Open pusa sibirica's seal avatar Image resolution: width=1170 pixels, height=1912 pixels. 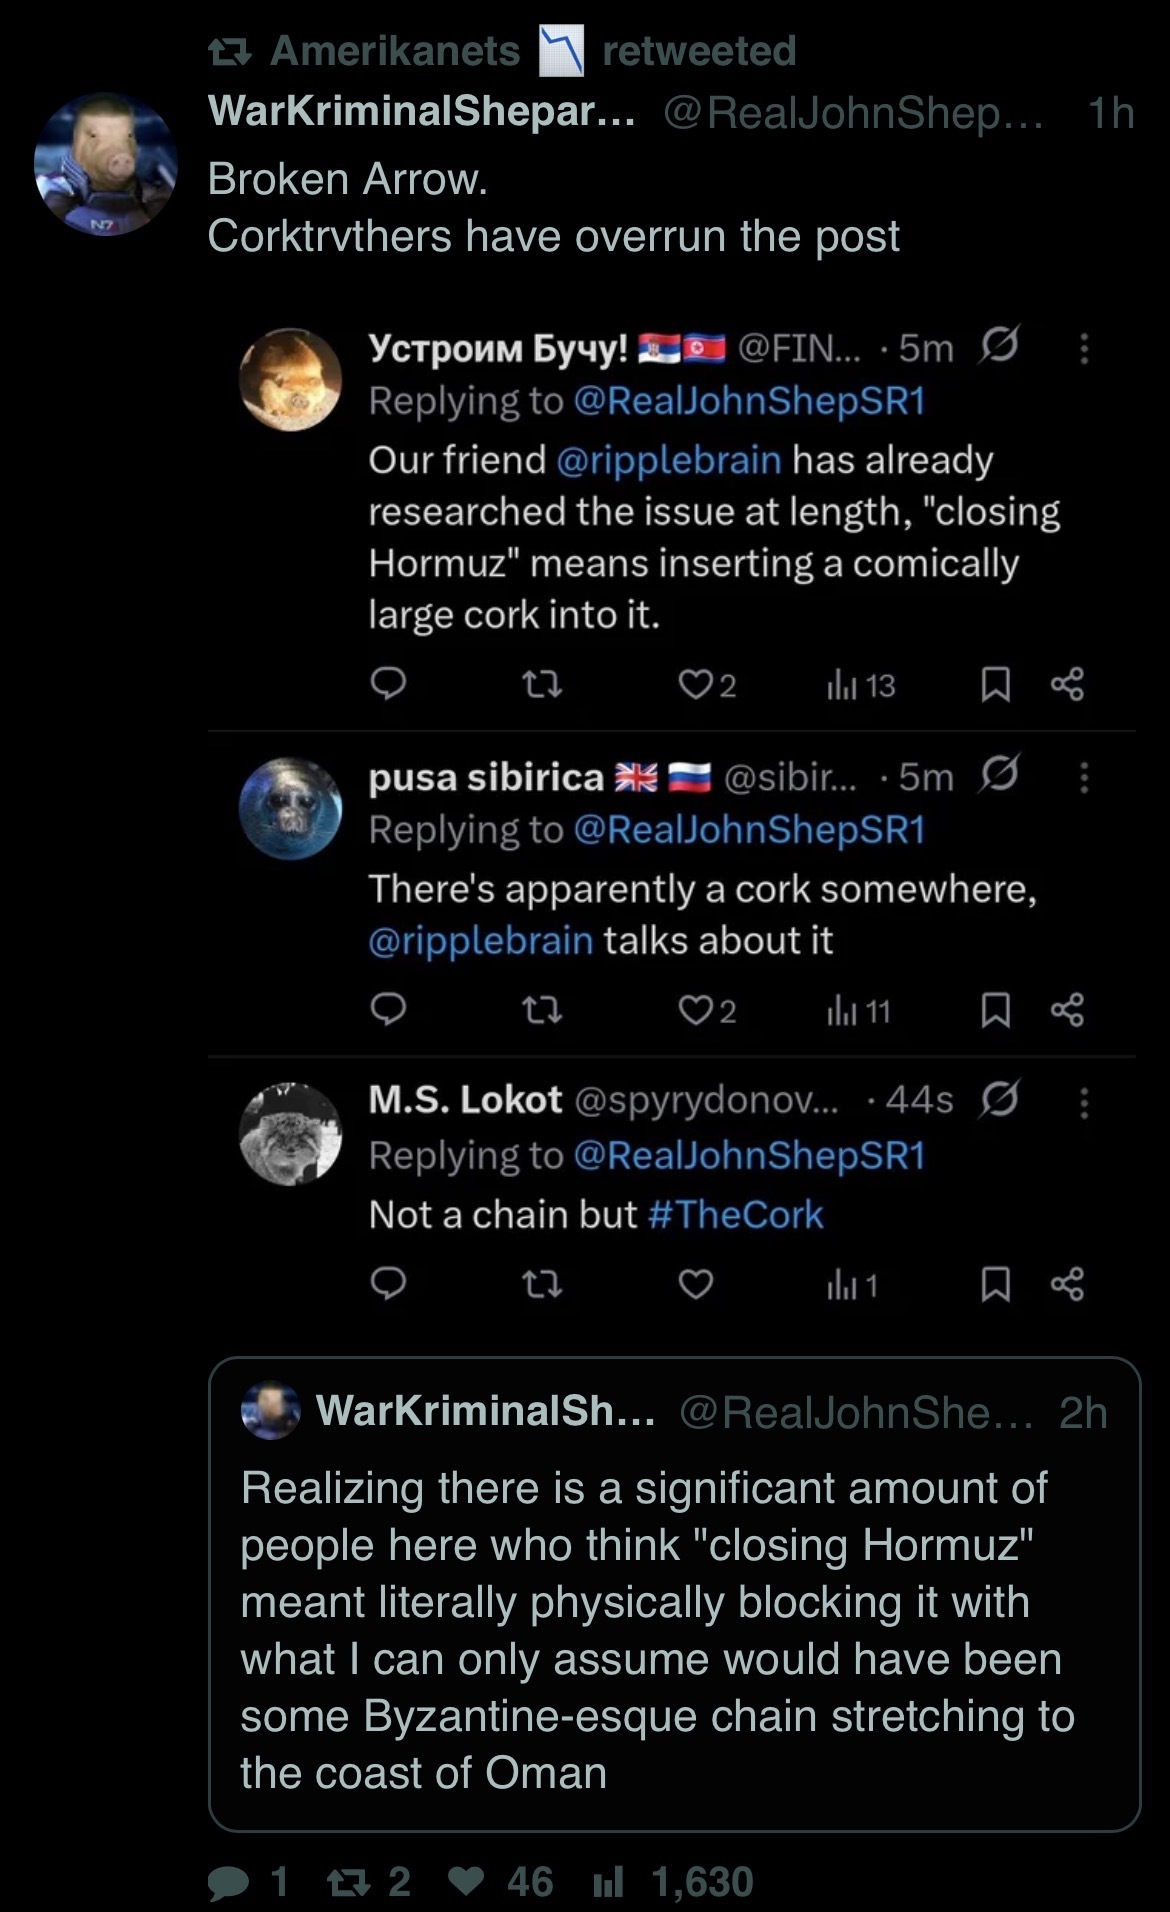(290, 808)
